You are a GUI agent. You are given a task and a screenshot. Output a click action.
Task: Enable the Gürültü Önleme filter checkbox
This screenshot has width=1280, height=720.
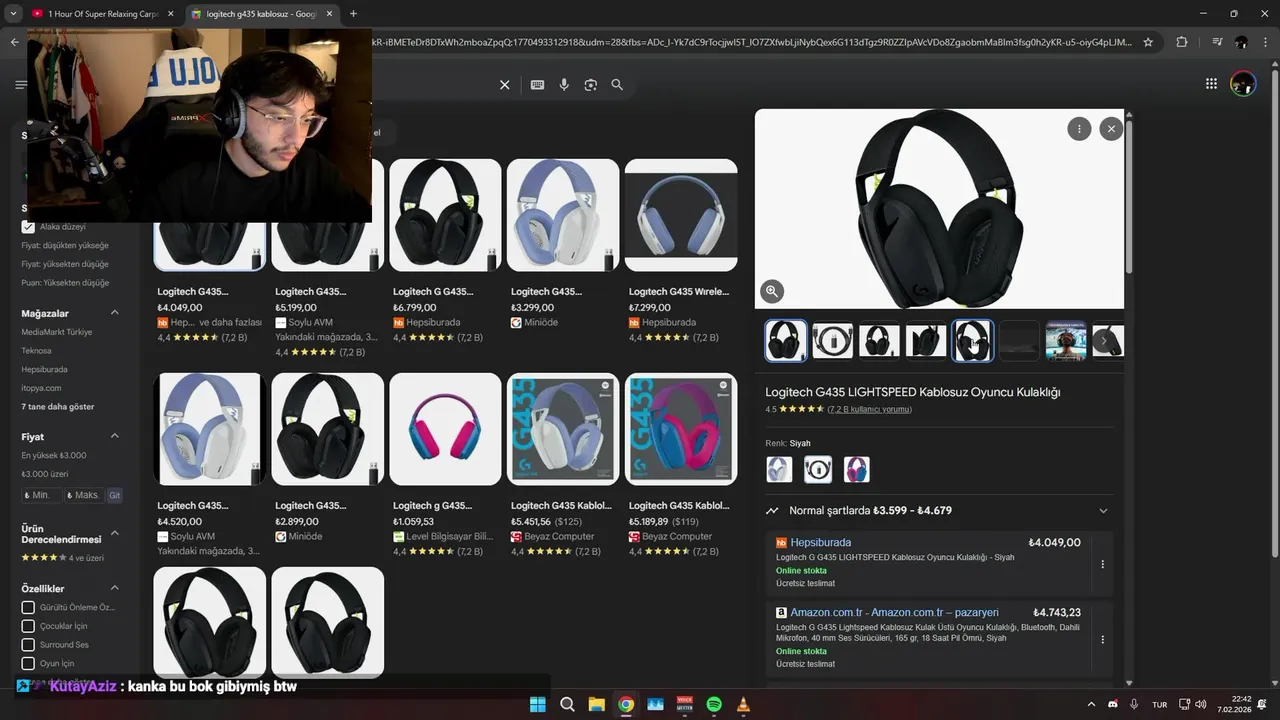(x=28, y=607)
